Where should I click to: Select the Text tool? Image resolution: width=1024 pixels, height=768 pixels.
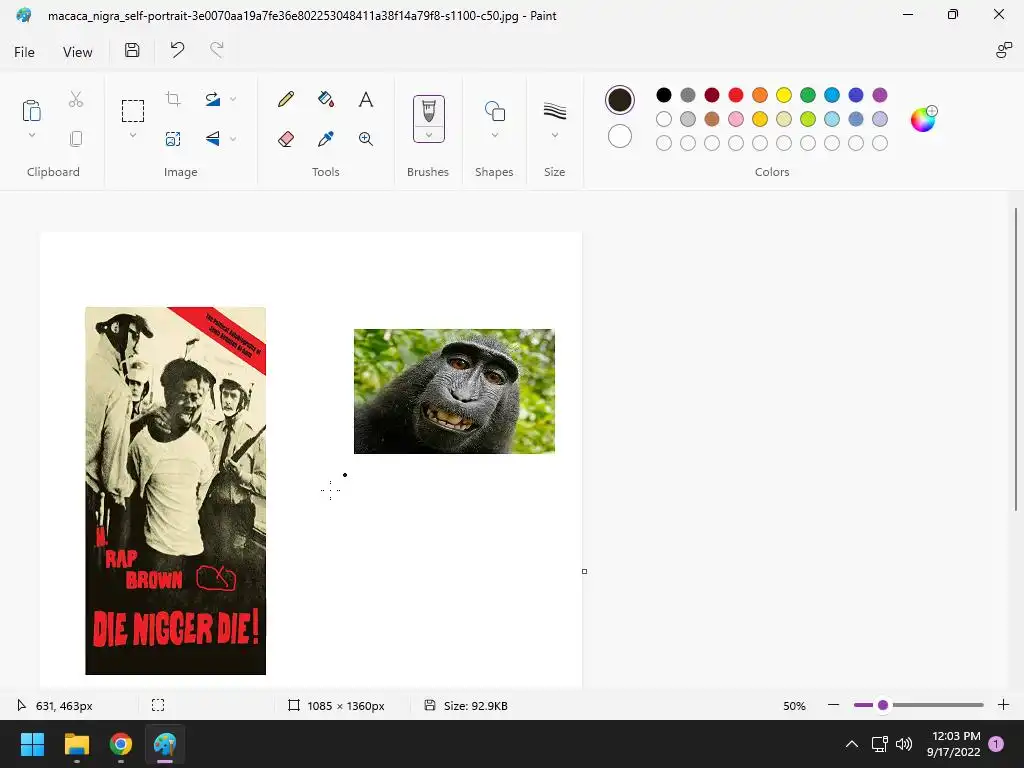pos(366,99)
